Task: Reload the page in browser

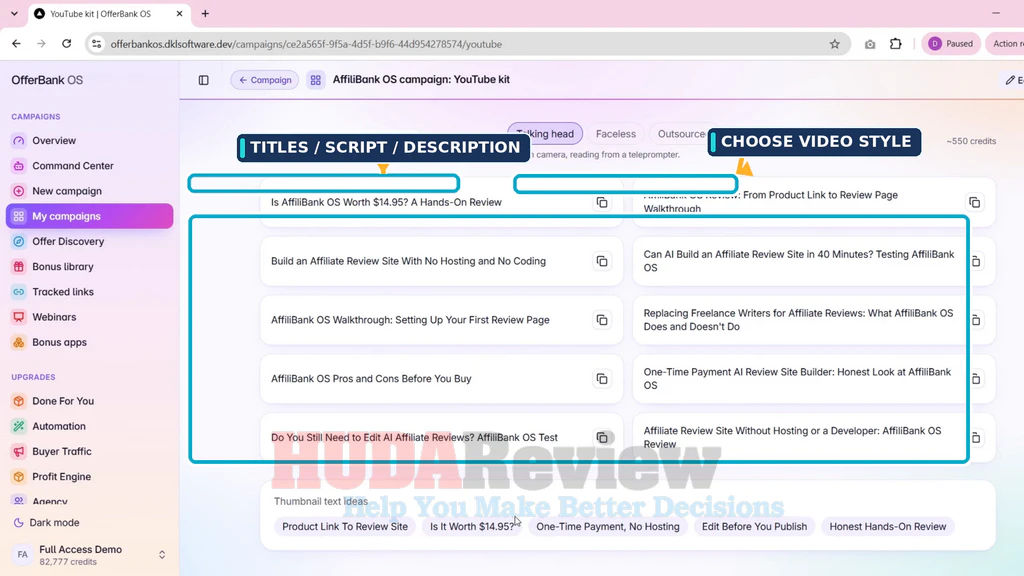Action: [67, 44]
